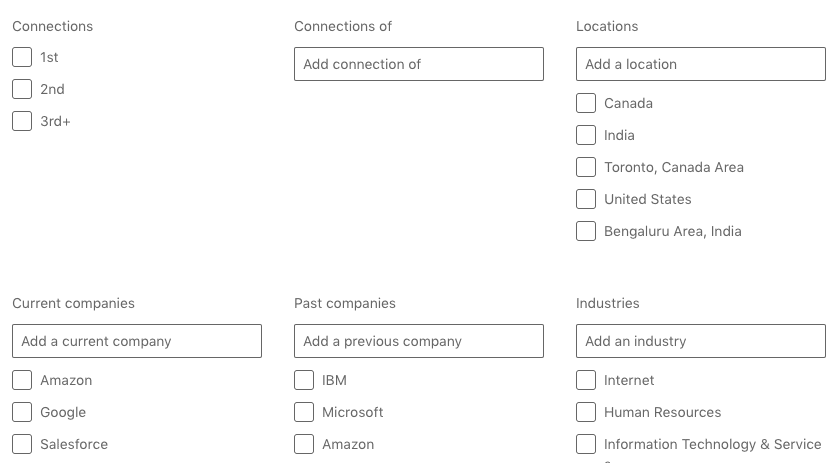Tick the Salesforce company checkbox
The width and height of the screenshot is (834, 463).
click(x=22, y=444)
